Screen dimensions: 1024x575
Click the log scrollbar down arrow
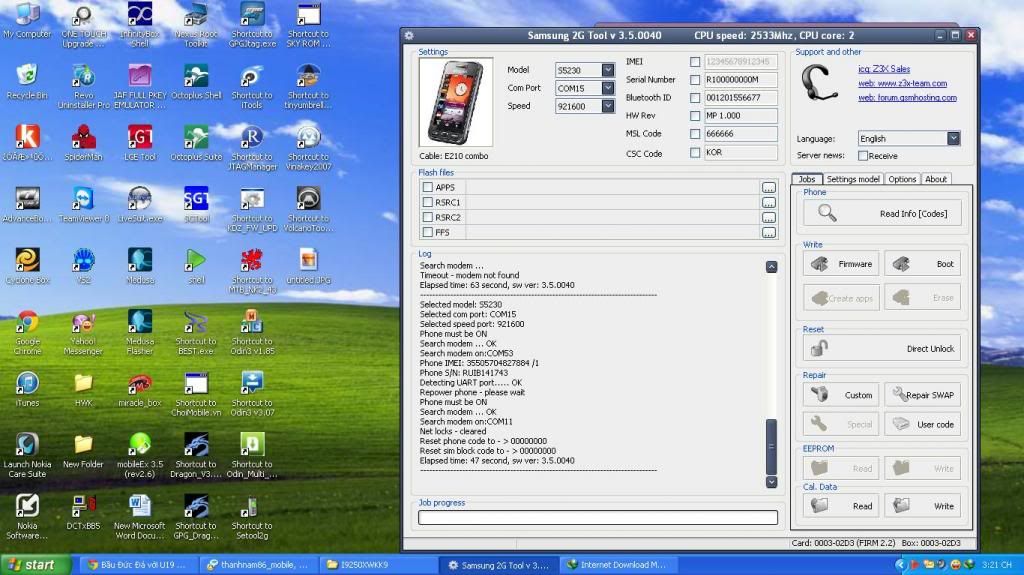click(x=771, y=482)
